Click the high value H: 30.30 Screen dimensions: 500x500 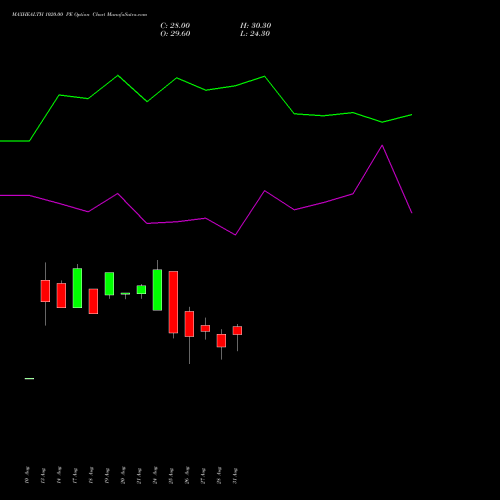point(255,26)
